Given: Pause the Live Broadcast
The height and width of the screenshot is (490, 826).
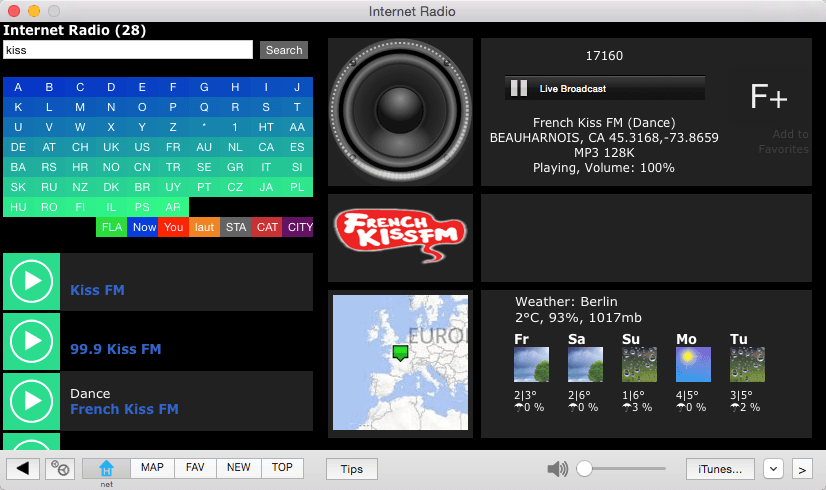Looking at the screenshot, I should click(x=519, y=88).
